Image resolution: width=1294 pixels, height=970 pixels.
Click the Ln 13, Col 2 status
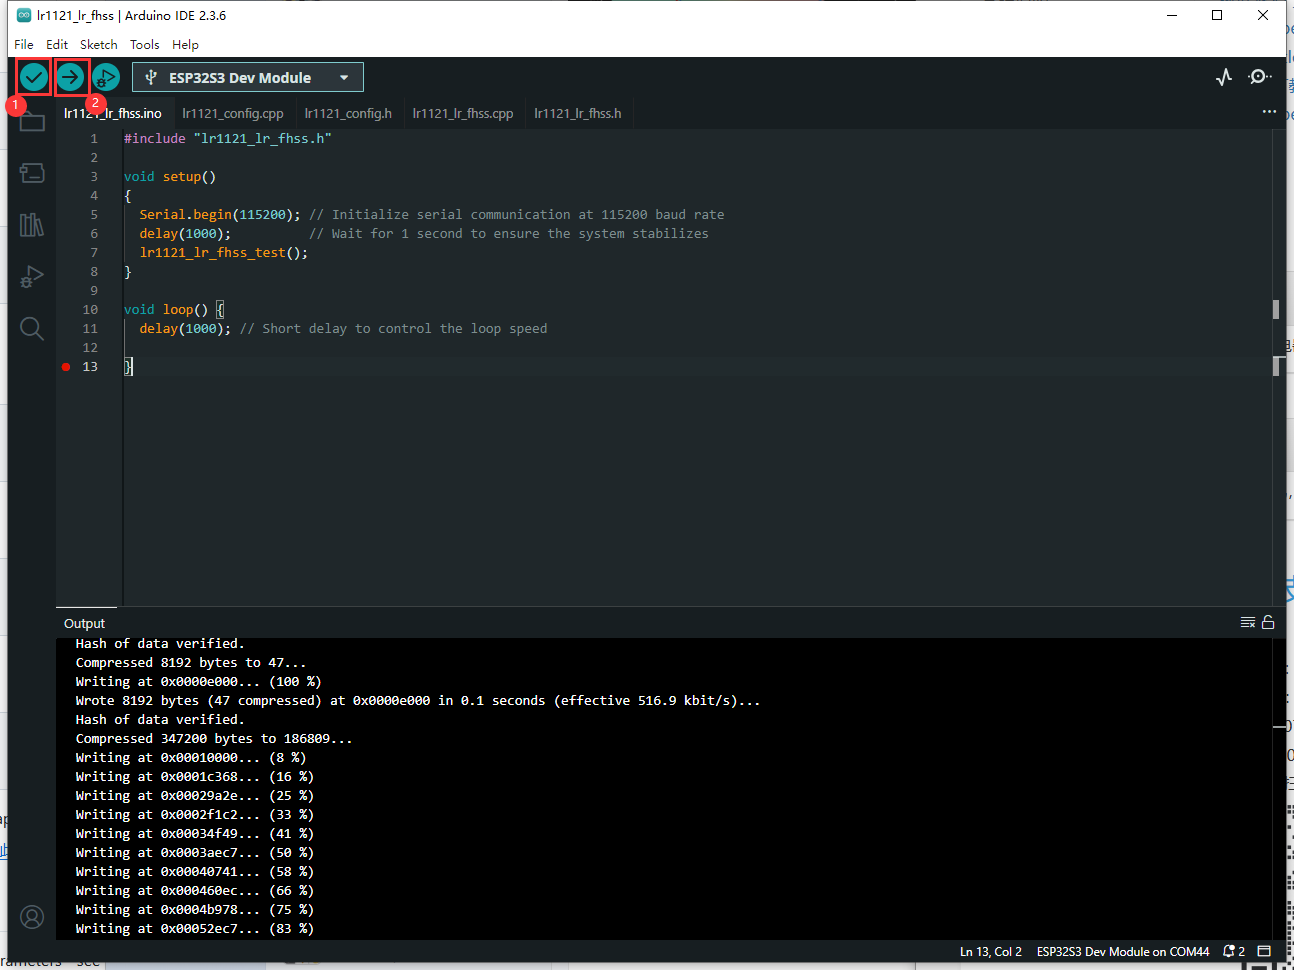coord(991,951)
